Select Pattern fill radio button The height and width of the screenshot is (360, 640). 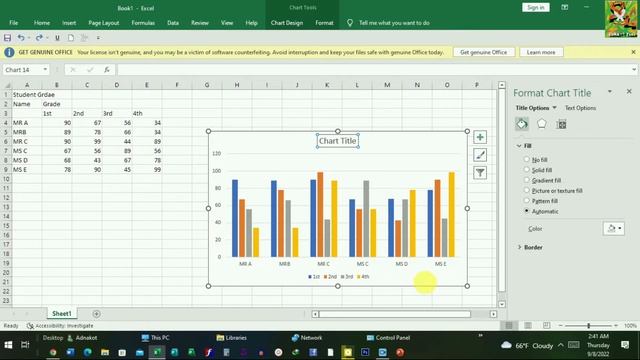point(527,200)
